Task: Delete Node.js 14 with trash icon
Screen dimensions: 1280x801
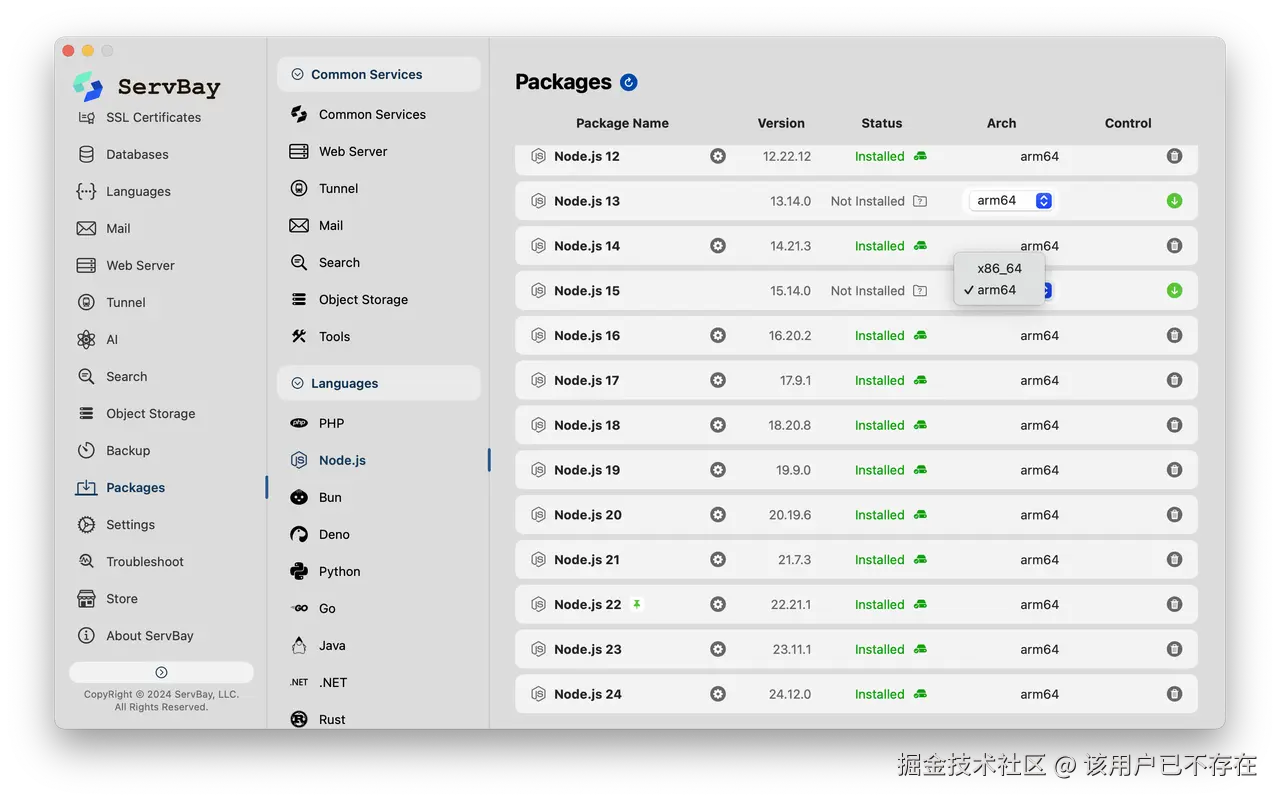Action: point(1175,246)
